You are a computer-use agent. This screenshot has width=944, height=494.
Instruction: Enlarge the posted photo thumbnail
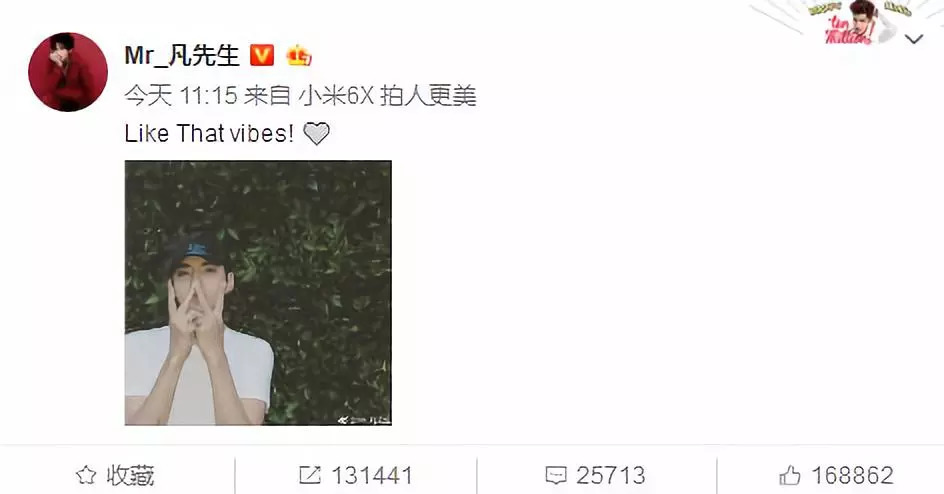(x=258, y=293)
